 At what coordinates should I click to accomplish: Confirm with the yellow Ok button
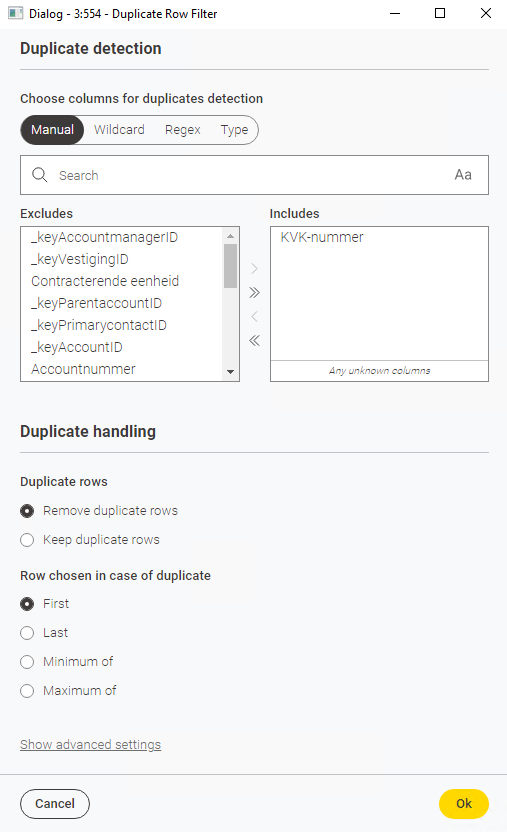pos(464,803)
